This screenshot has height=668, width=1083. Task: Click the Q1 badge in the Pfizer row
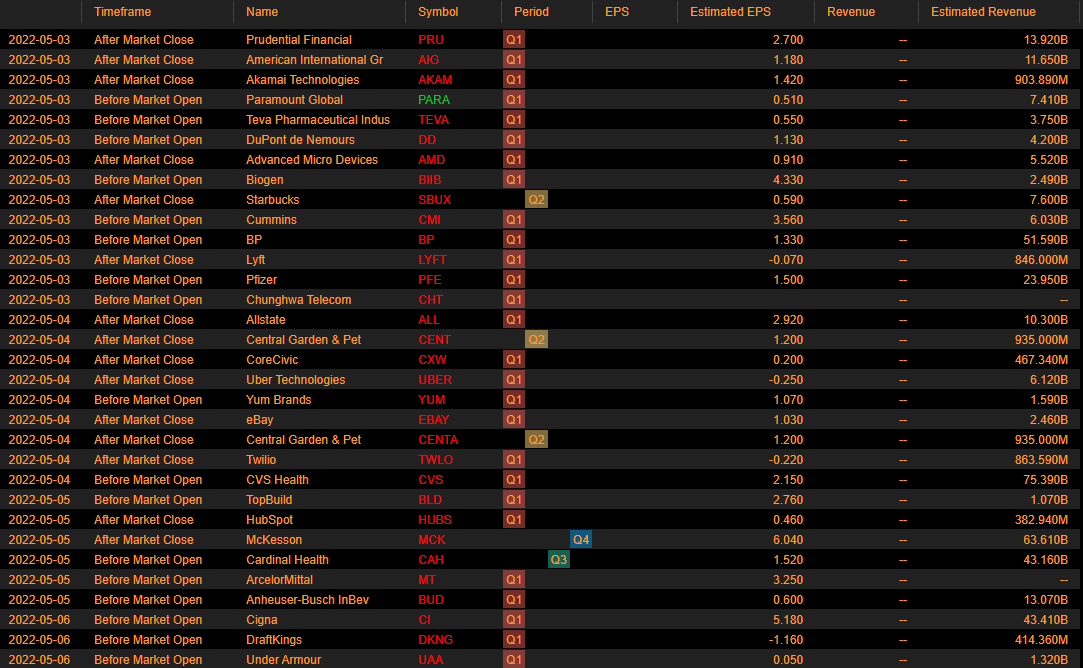click(x=514, y=280)
